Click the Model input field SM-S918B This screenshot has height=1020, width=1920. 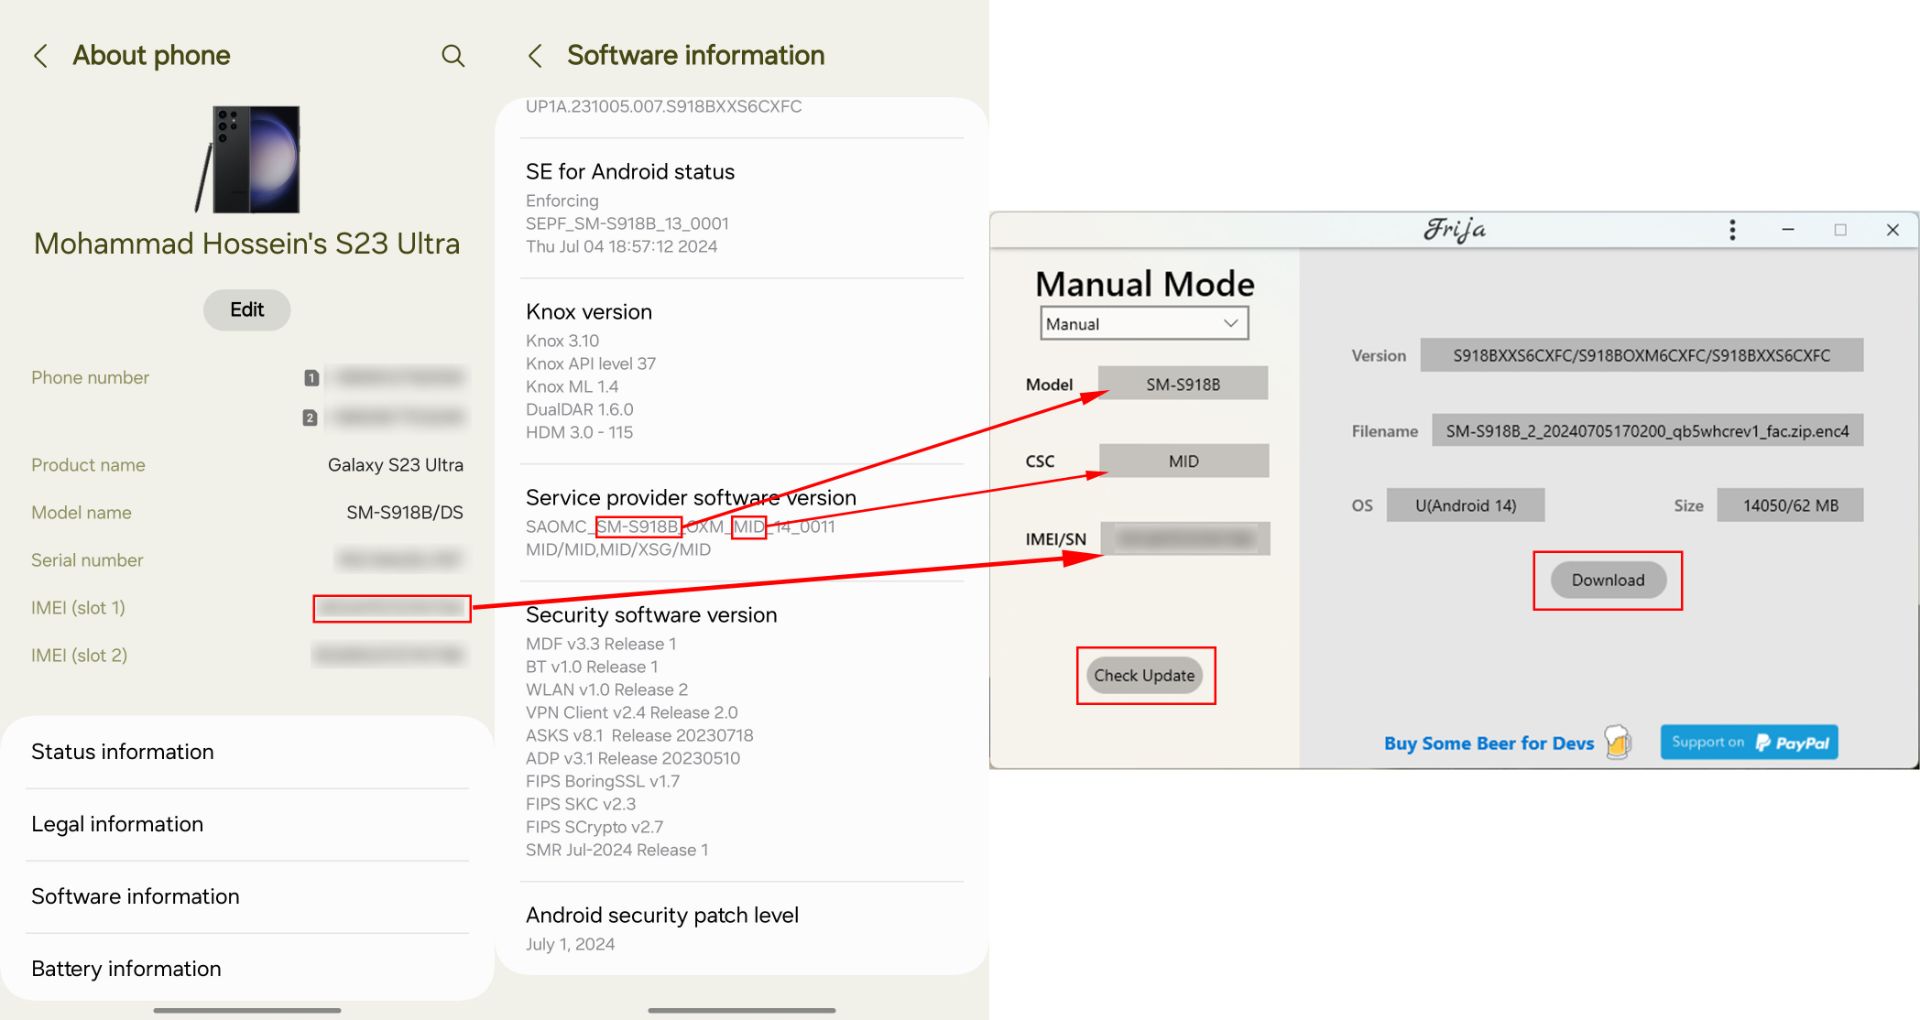pyautogui.click(x=1183, y=383)
